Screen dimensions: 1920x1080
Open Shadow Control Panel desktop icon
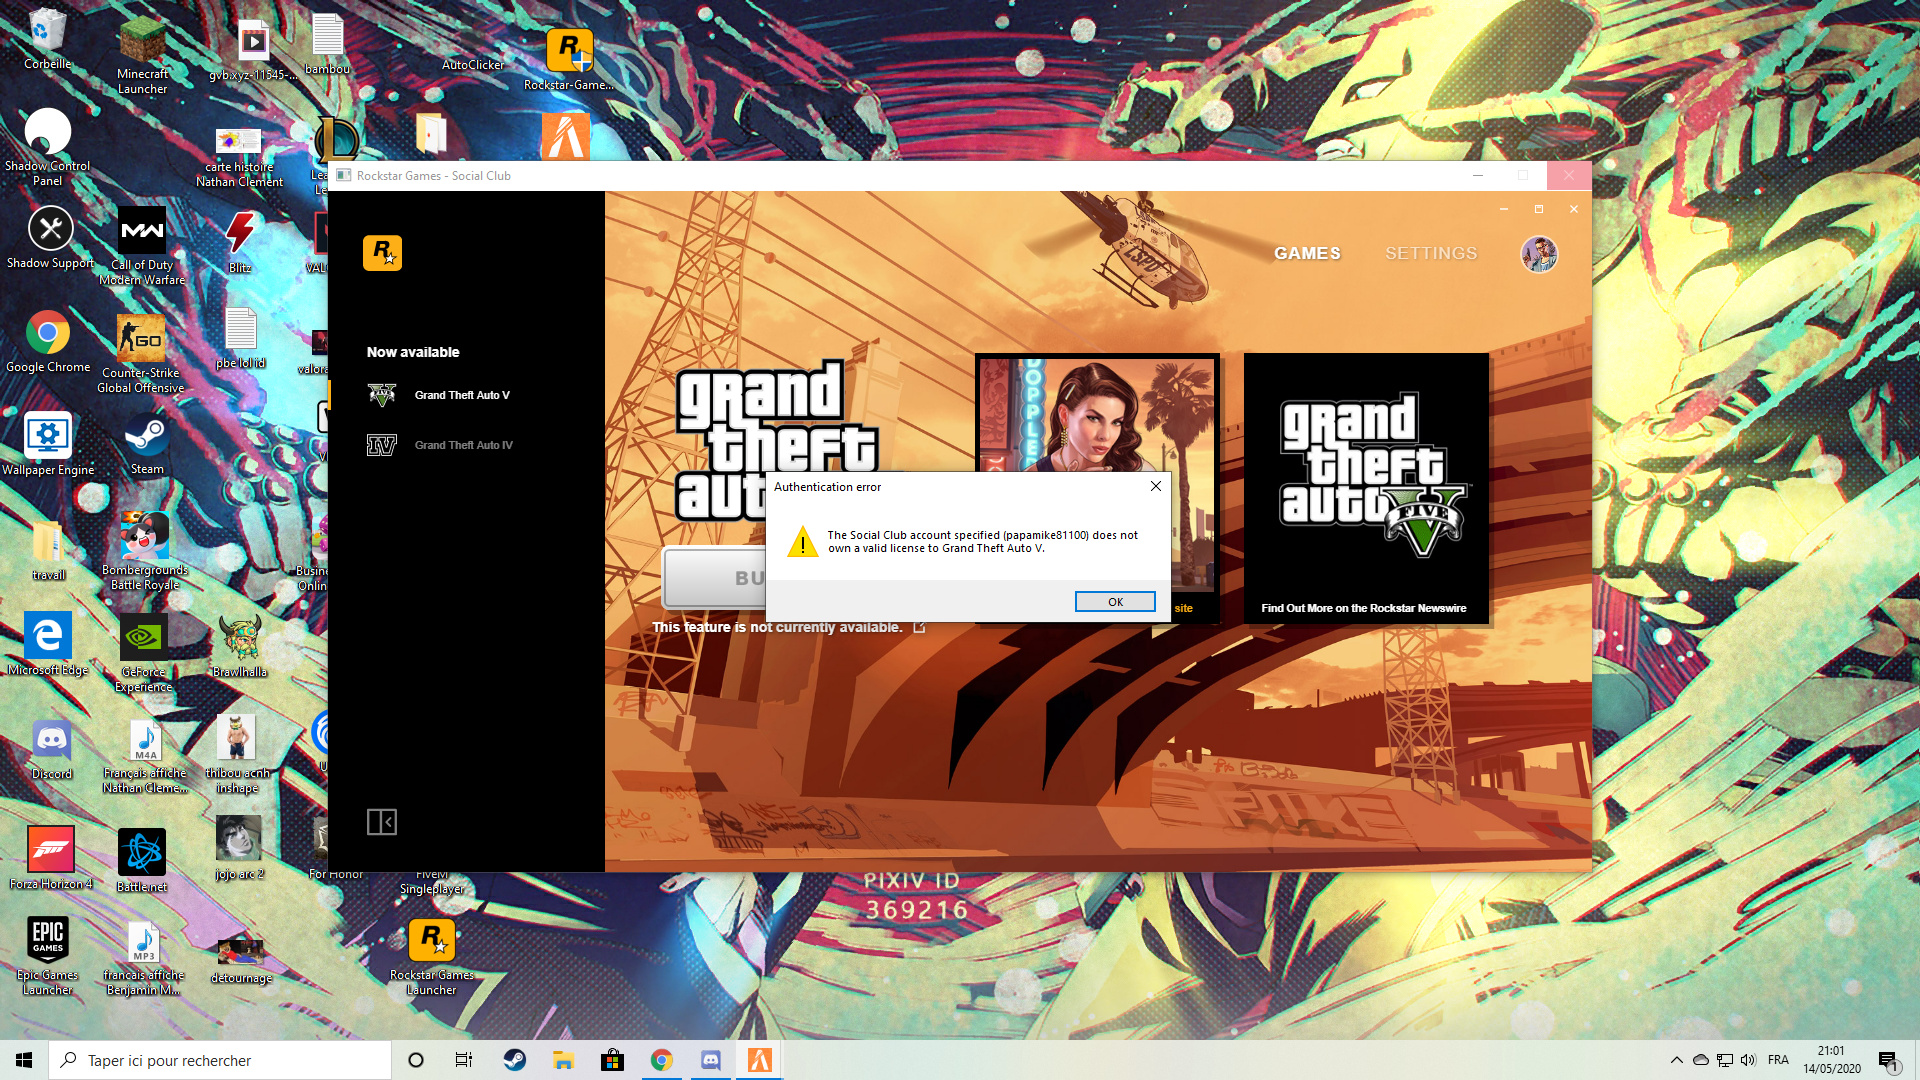point(47,148)
